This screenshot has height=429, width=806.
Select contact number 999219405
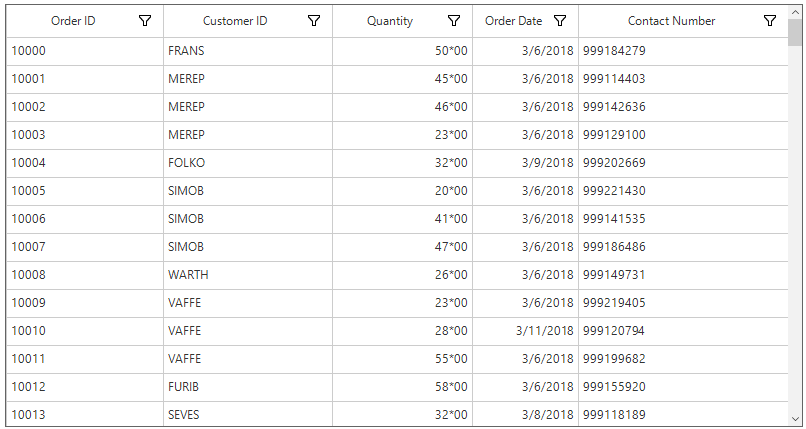pyautogui.click(x=683, y=303)
